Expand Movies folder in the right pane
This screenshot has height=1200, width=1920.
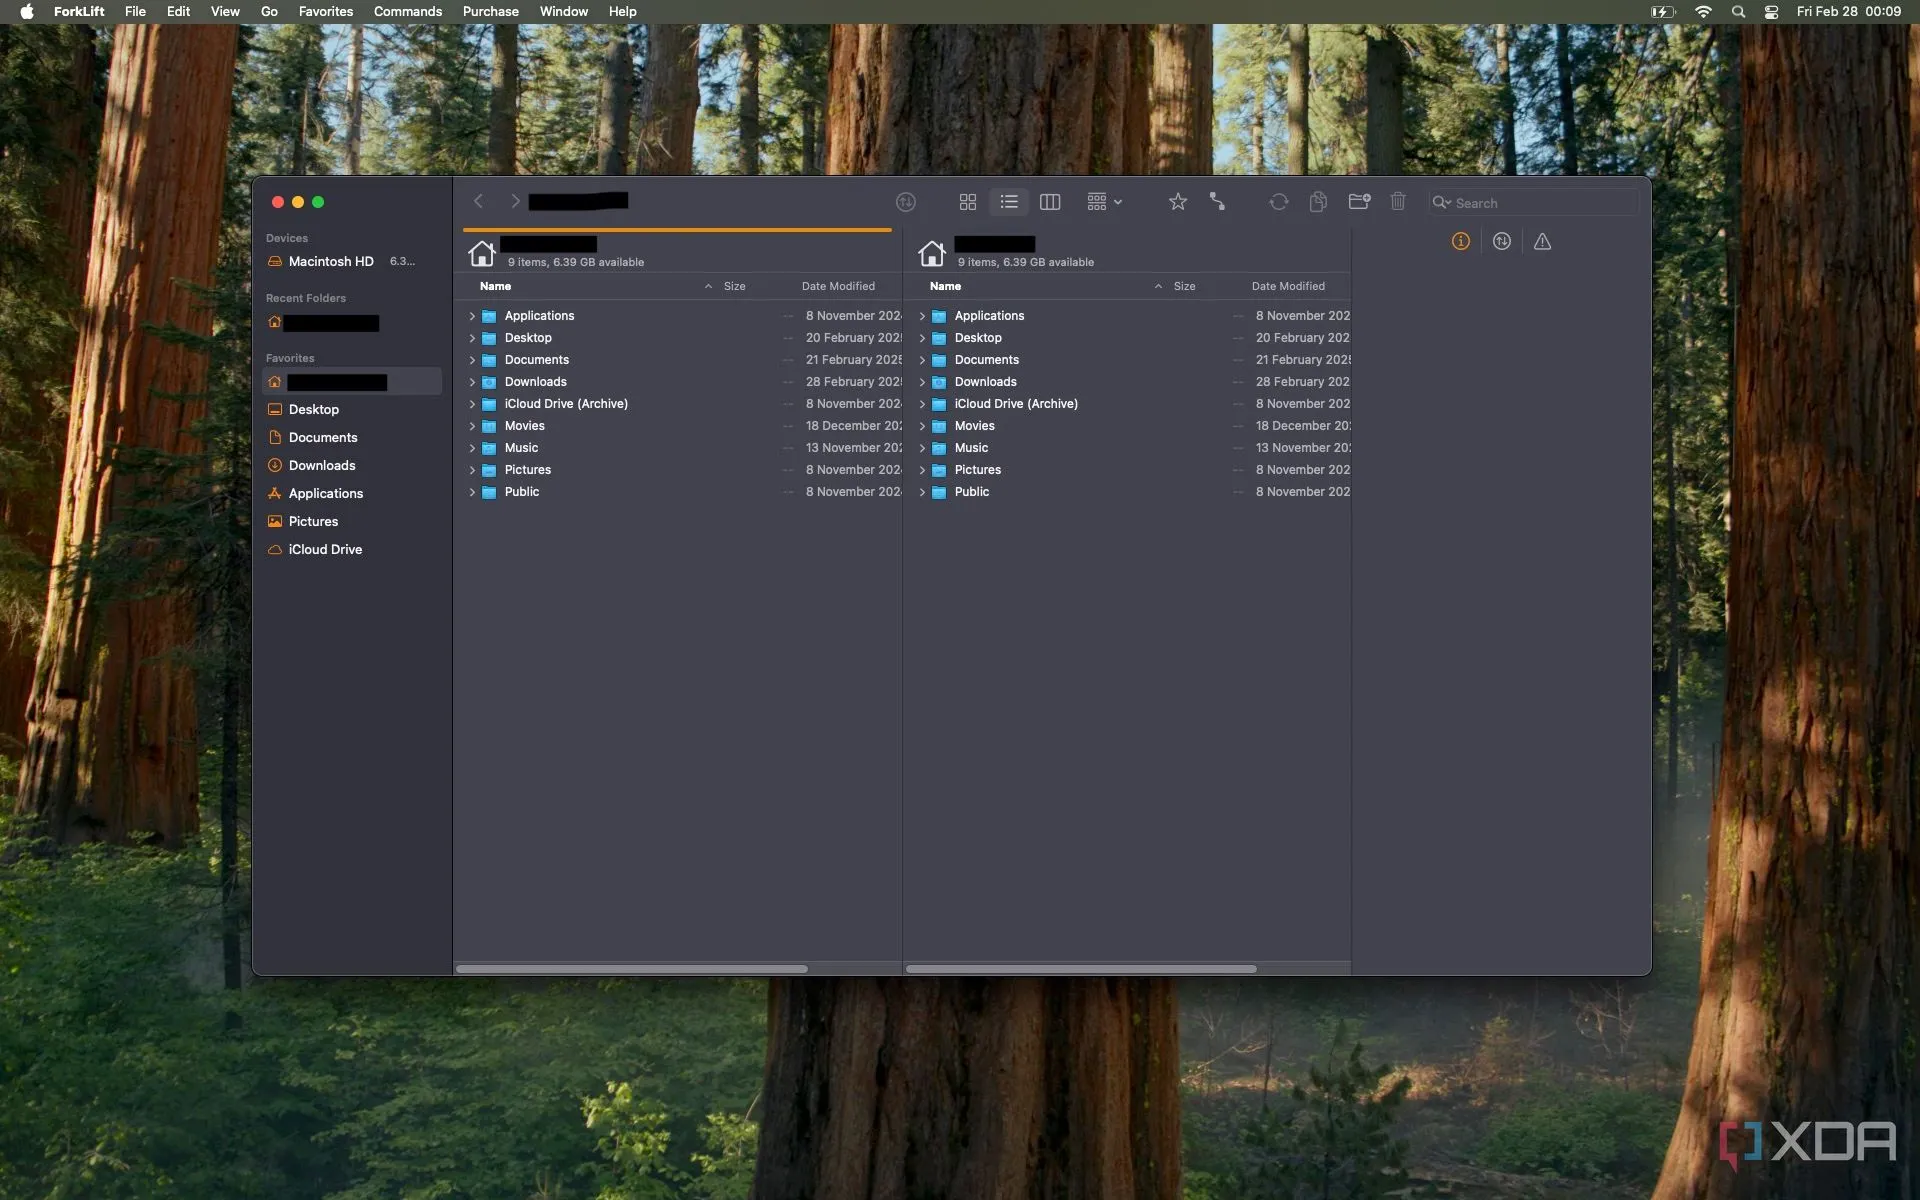[x=922, y=426]
